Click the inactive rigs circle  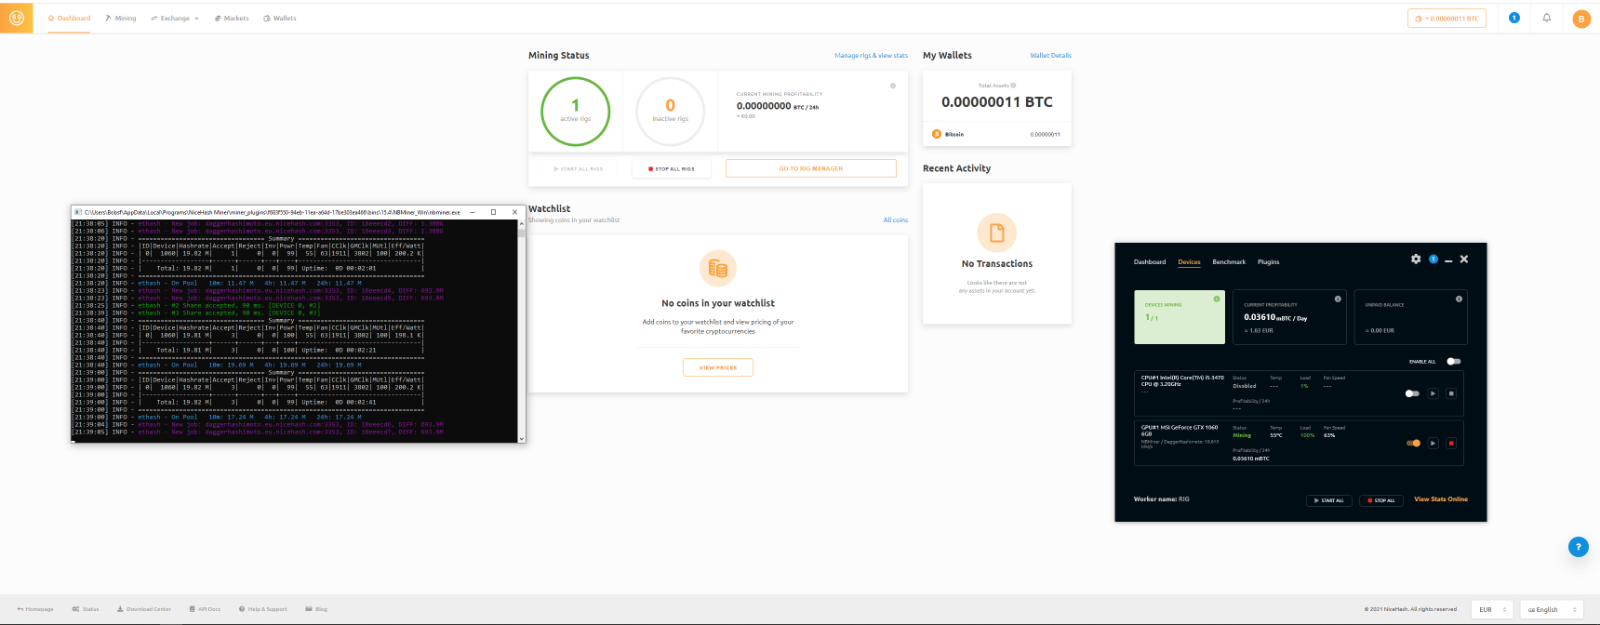click(x=670, y=111)
